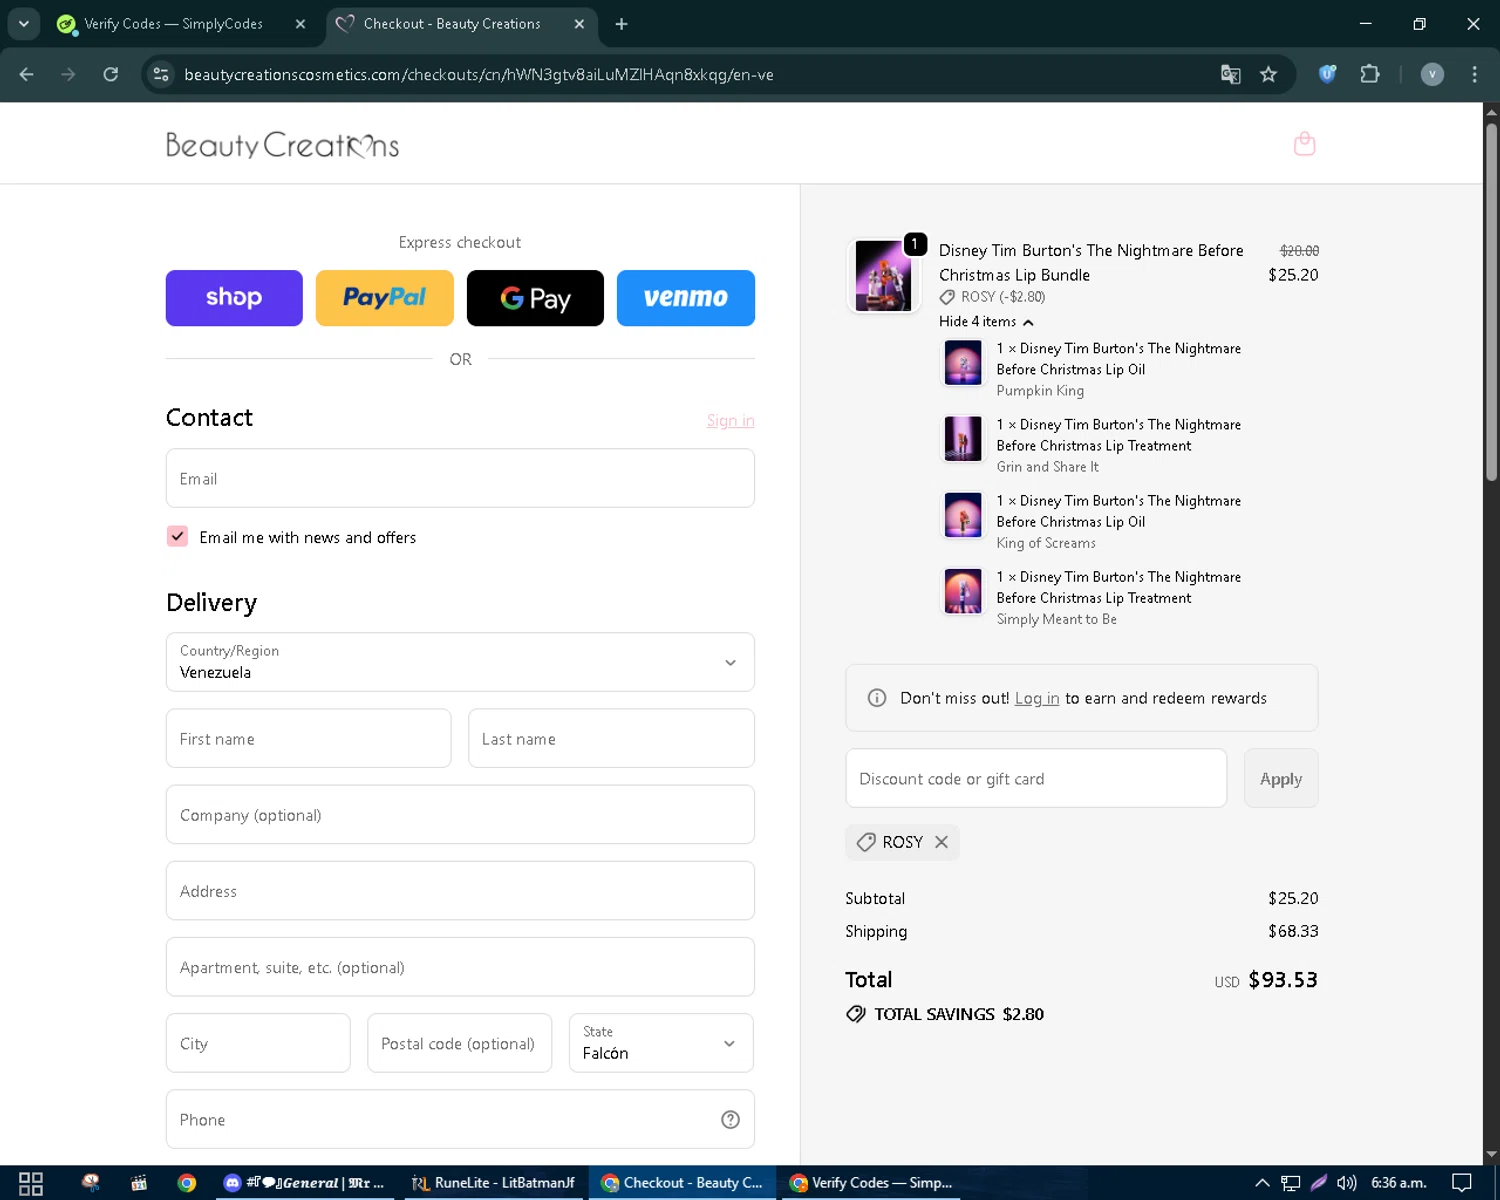Click the Postal code field

[x=459, y=1043]
